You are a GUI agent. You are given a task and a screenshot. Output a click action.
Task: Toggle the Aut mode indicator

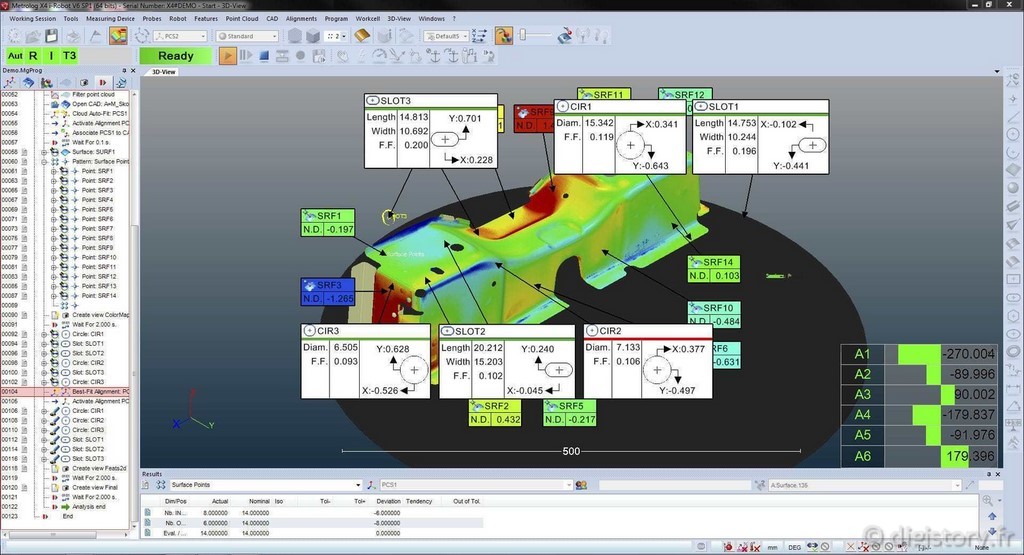click(15, 56)
